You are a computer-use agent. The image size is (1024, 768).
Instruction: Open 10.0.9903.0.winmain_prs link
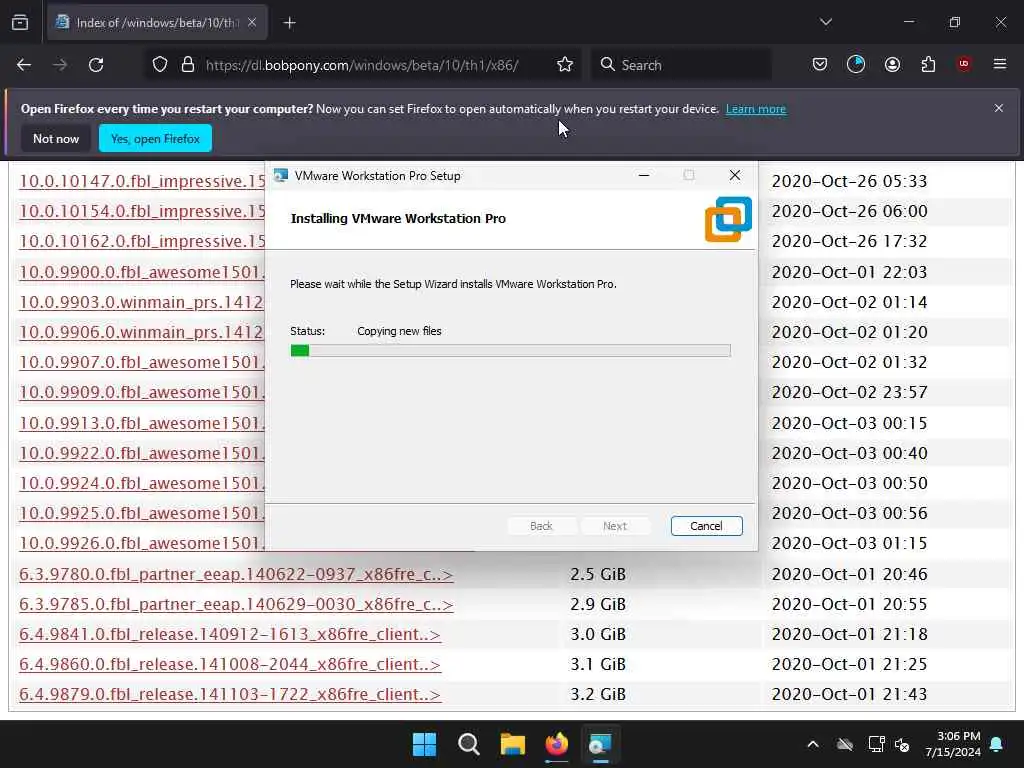tap(141, 302)
